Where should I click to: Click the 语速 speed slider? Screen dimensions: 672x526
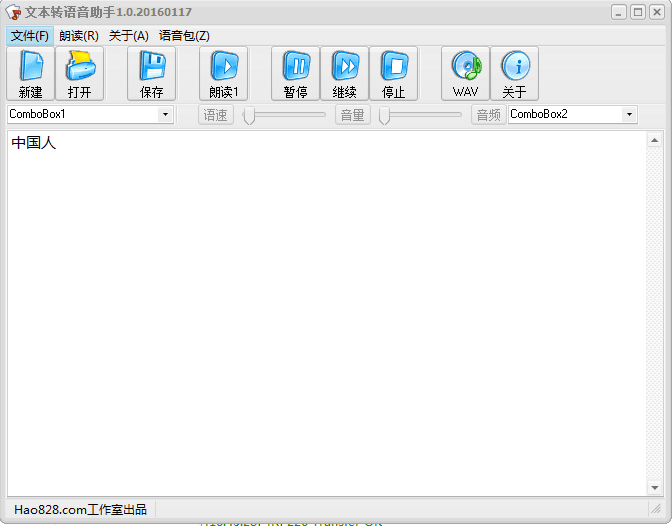pyautogui.click(x=286, y=116)
